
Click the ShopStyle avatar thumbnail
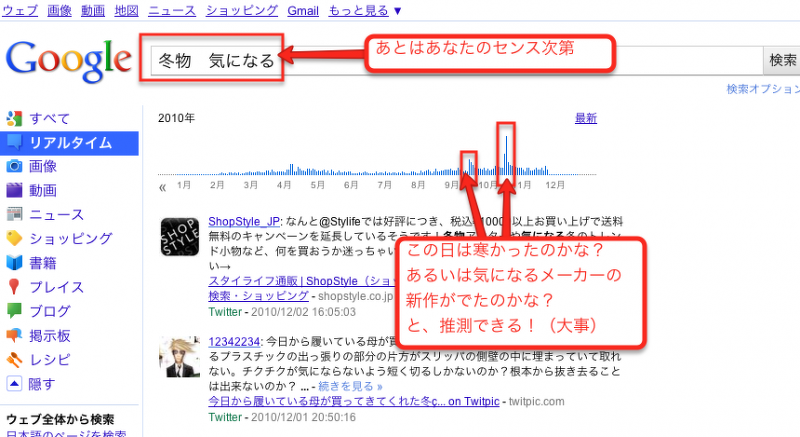click(180, 237)
